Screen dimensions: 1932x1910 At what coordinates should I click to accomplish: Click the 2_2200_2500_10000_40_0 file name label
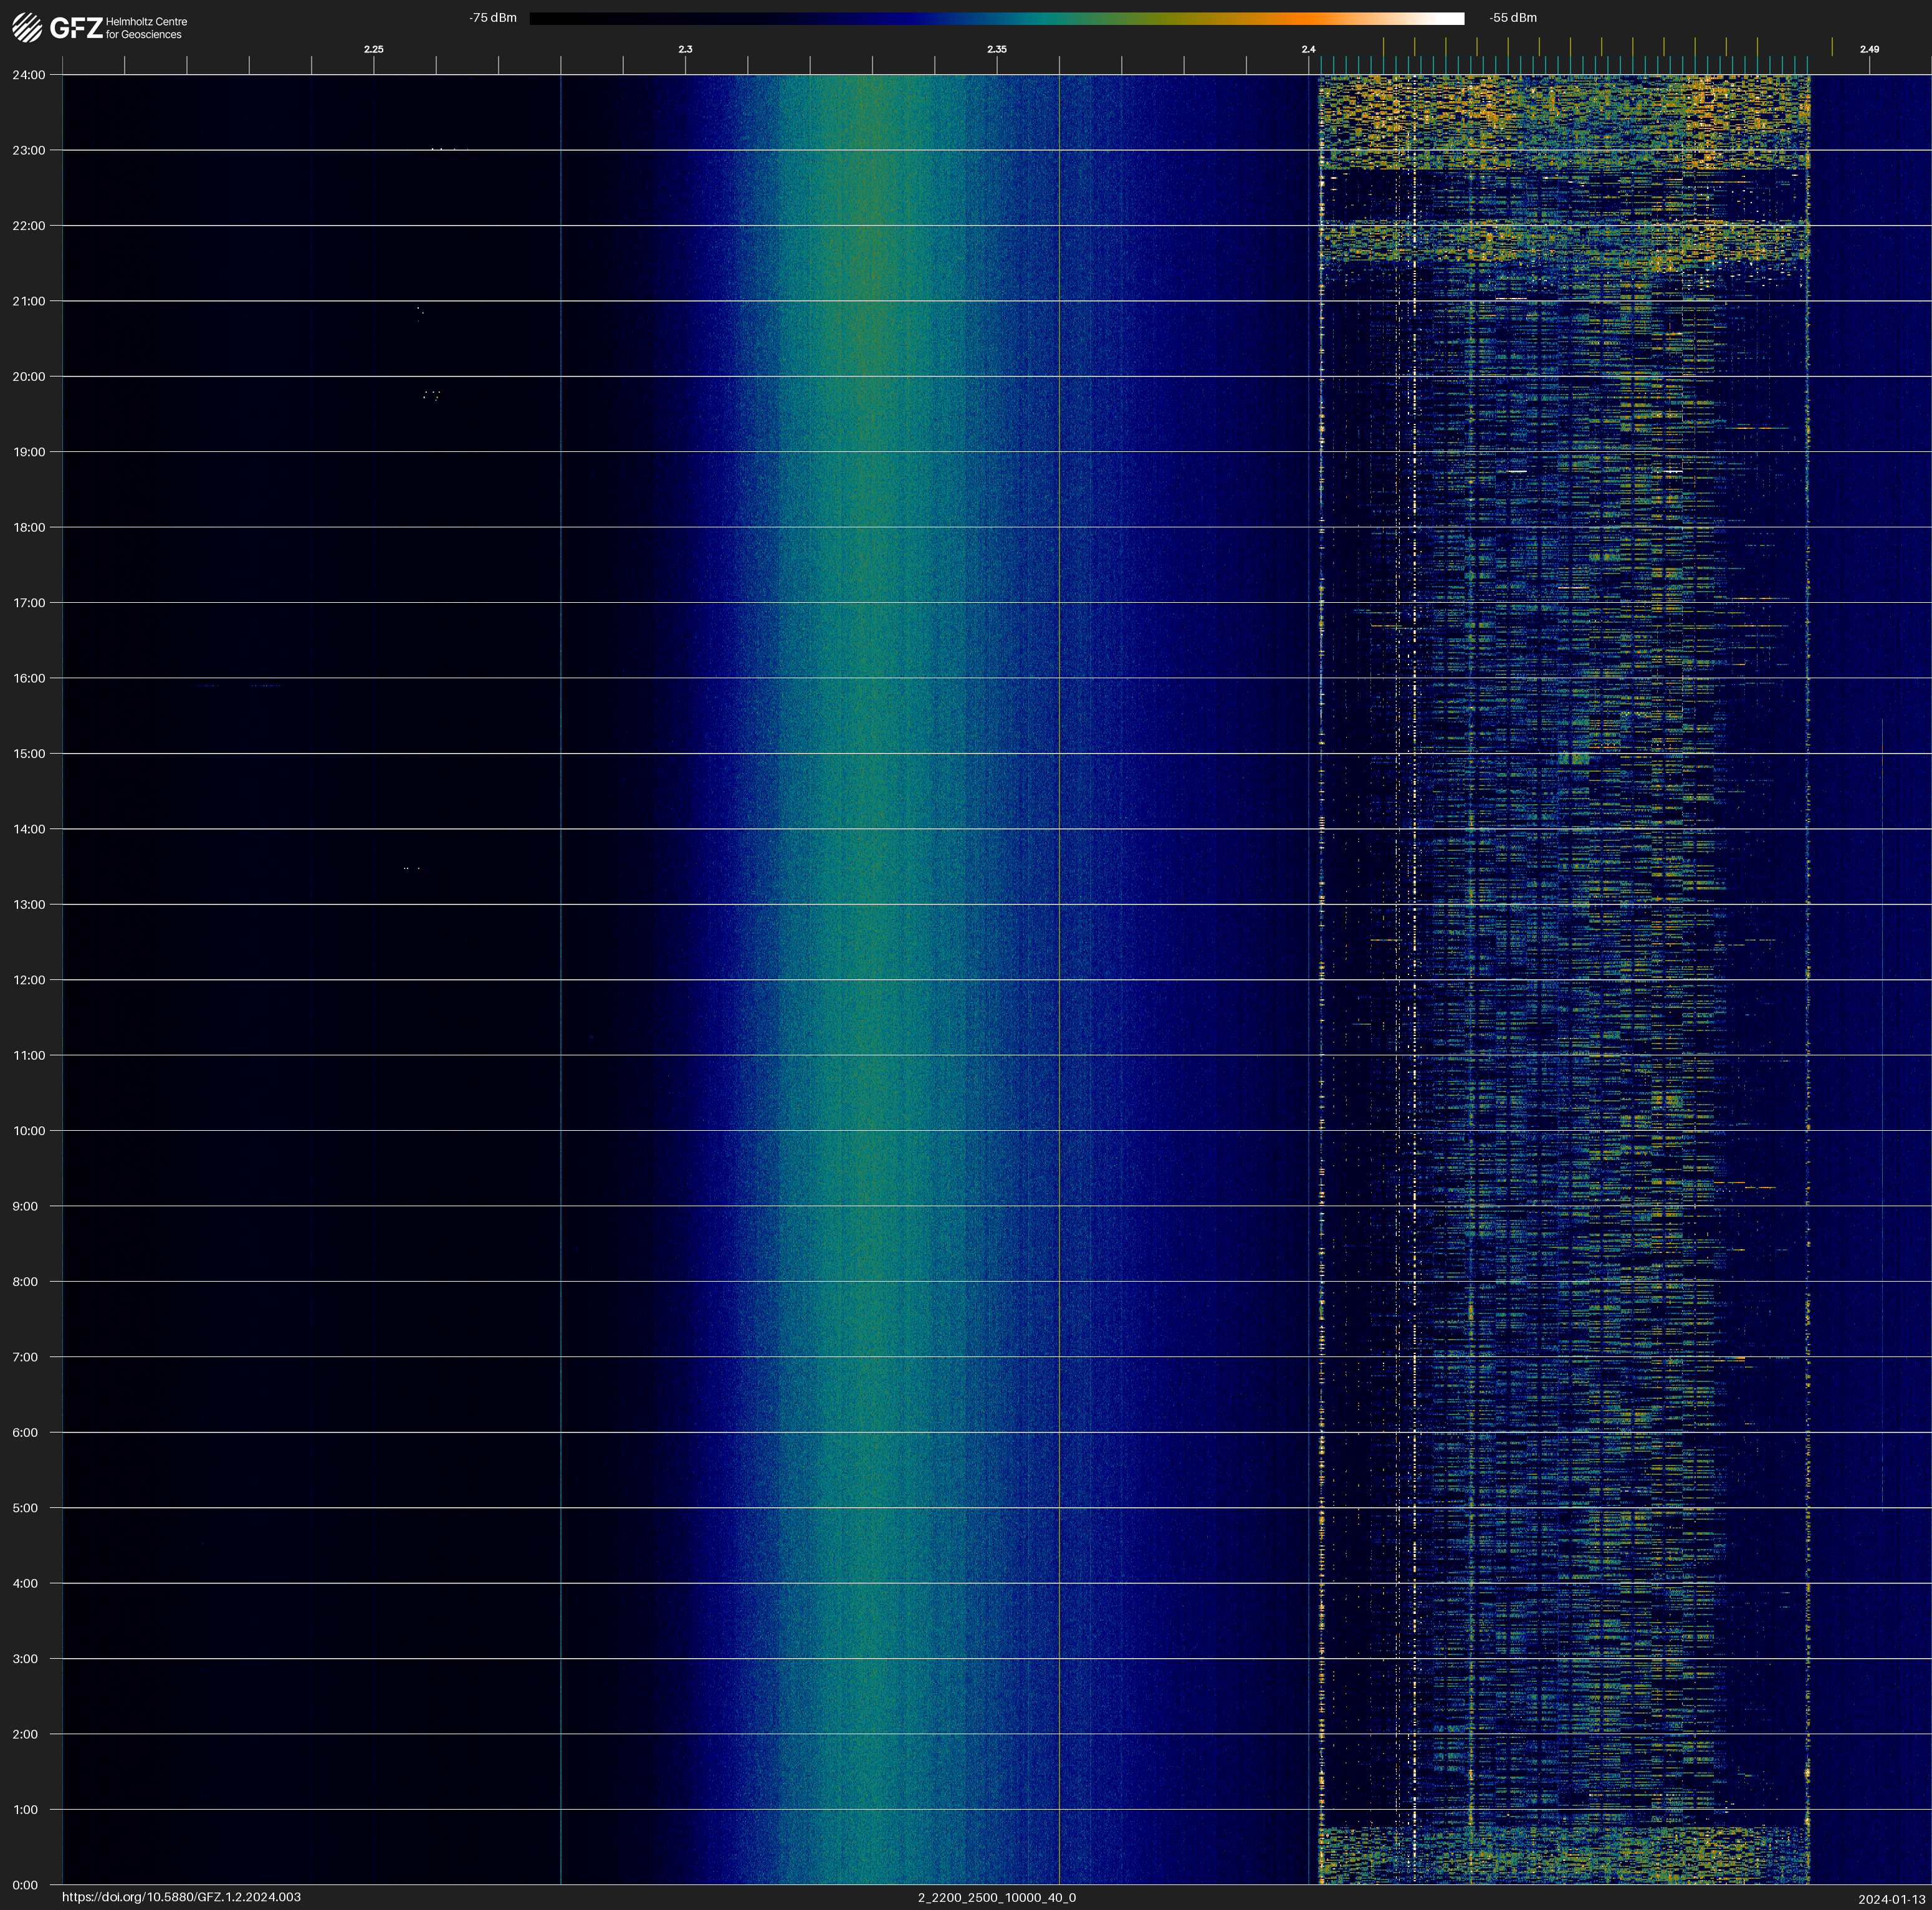(996, 1897)
